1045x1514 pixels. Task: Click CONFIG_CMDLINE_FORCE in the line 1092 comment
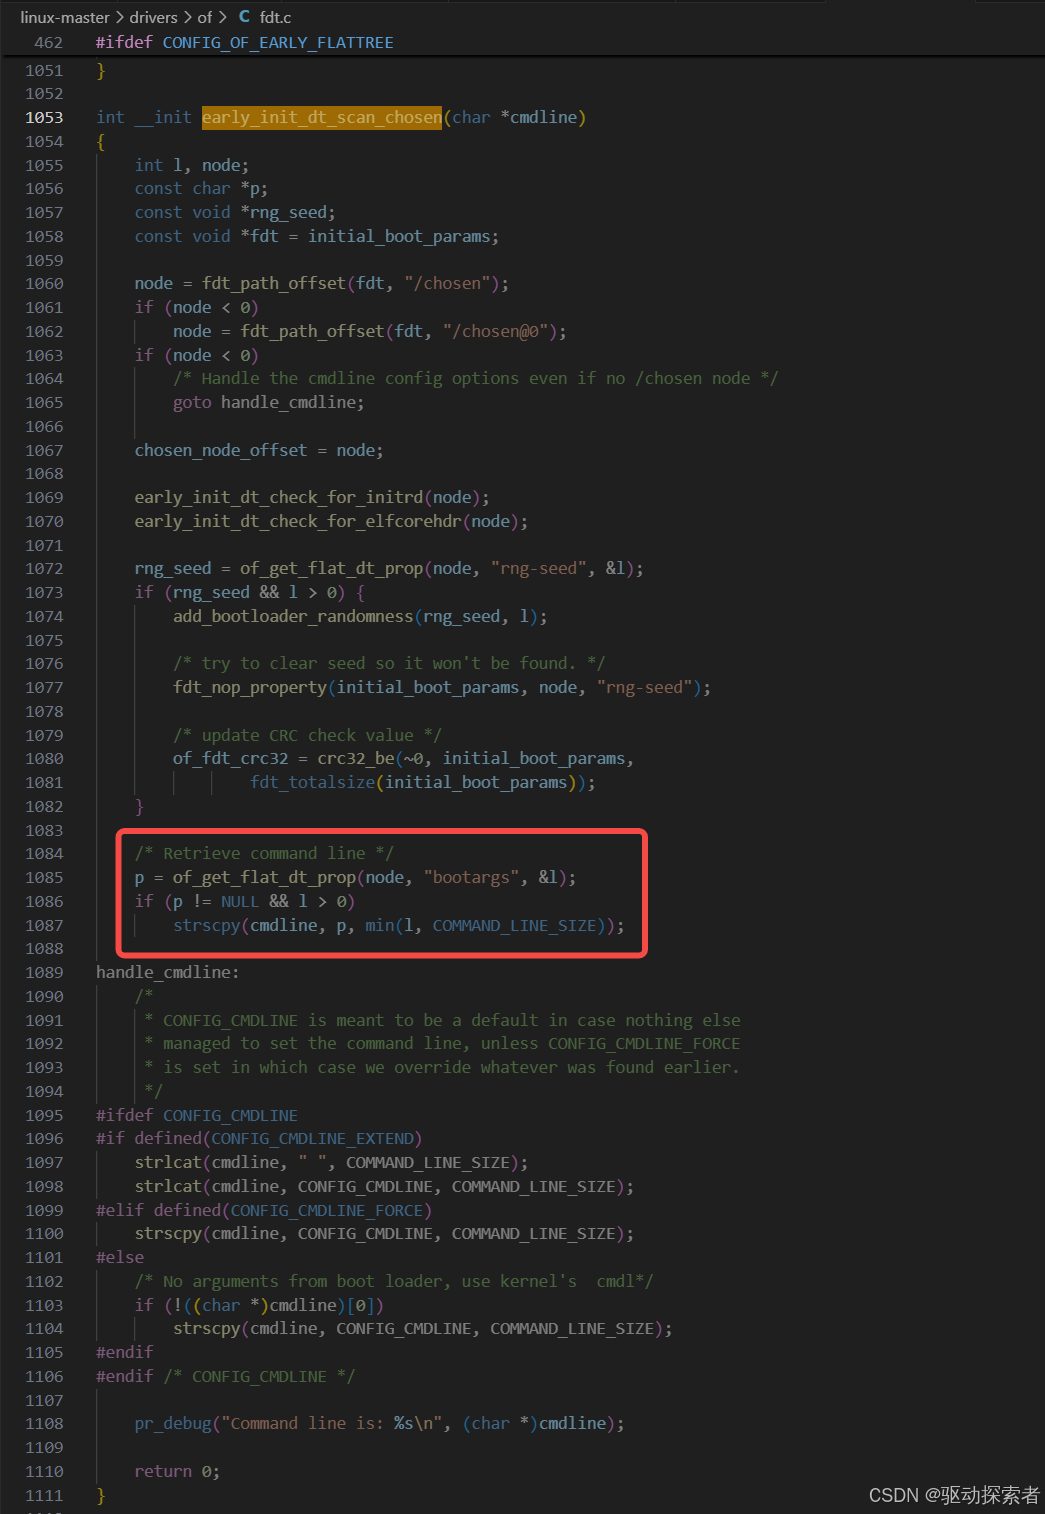coord(644,1044)
